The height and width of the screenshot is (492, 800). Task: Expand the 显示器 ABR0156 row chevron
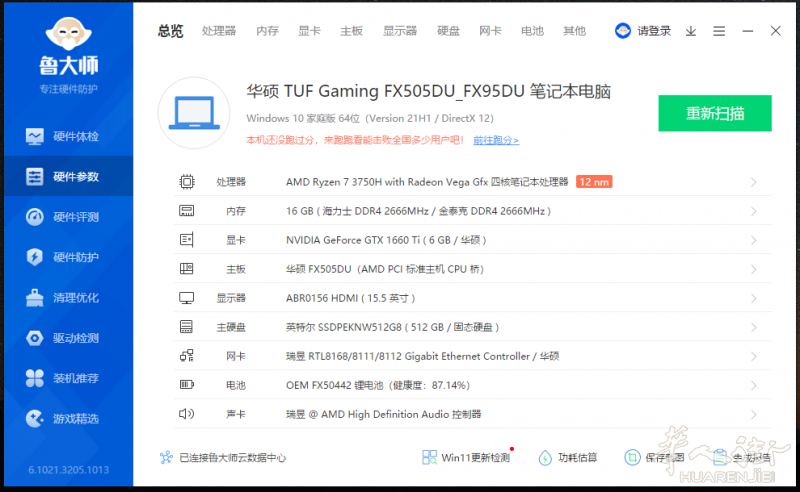[754, 299]
